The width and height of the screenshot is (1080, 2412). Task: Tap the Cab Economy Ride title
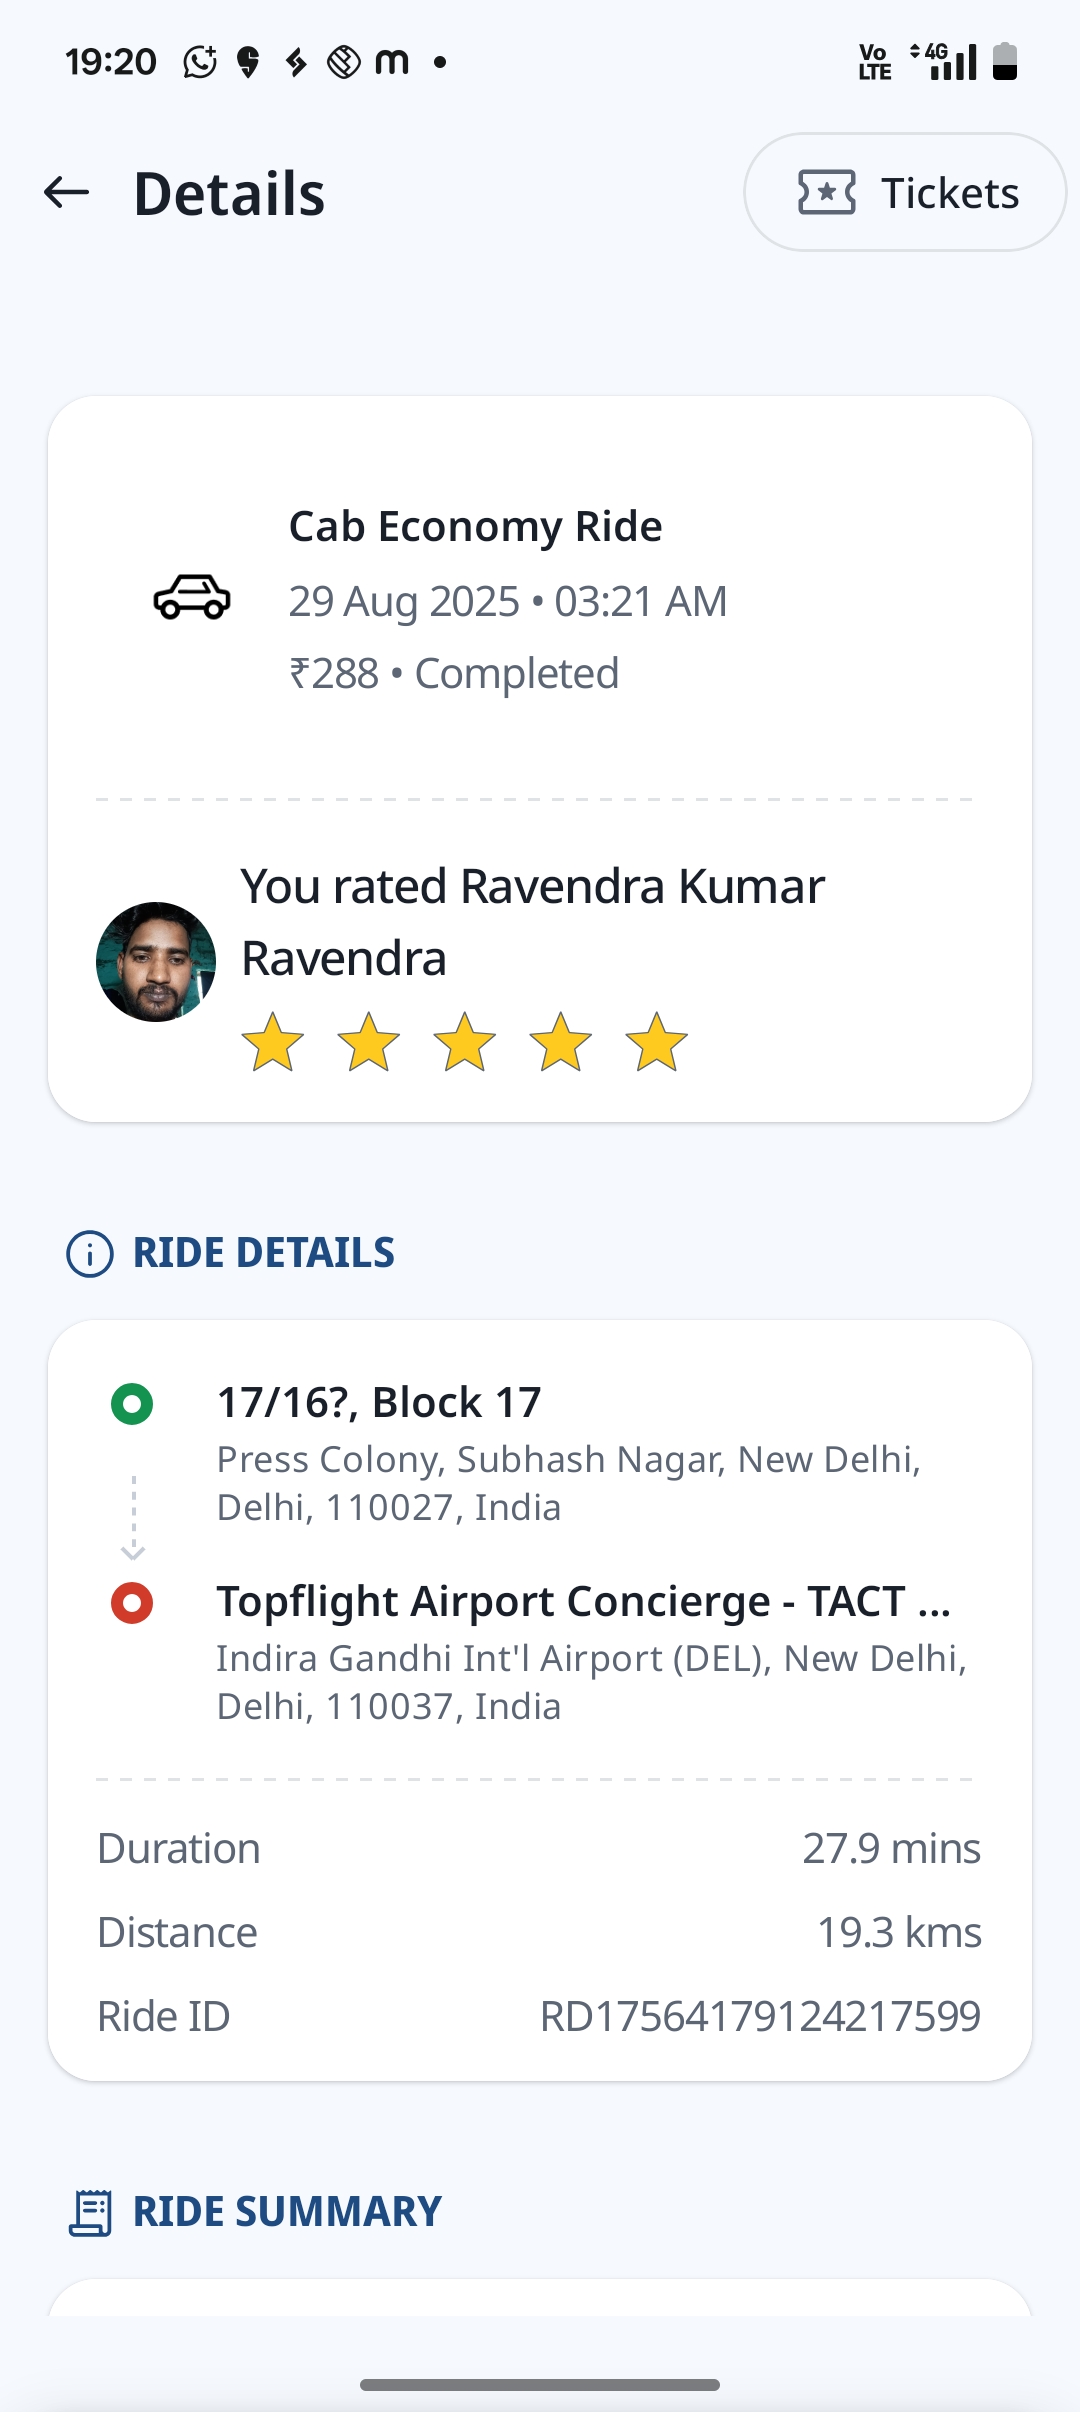[x=475, y=526]
